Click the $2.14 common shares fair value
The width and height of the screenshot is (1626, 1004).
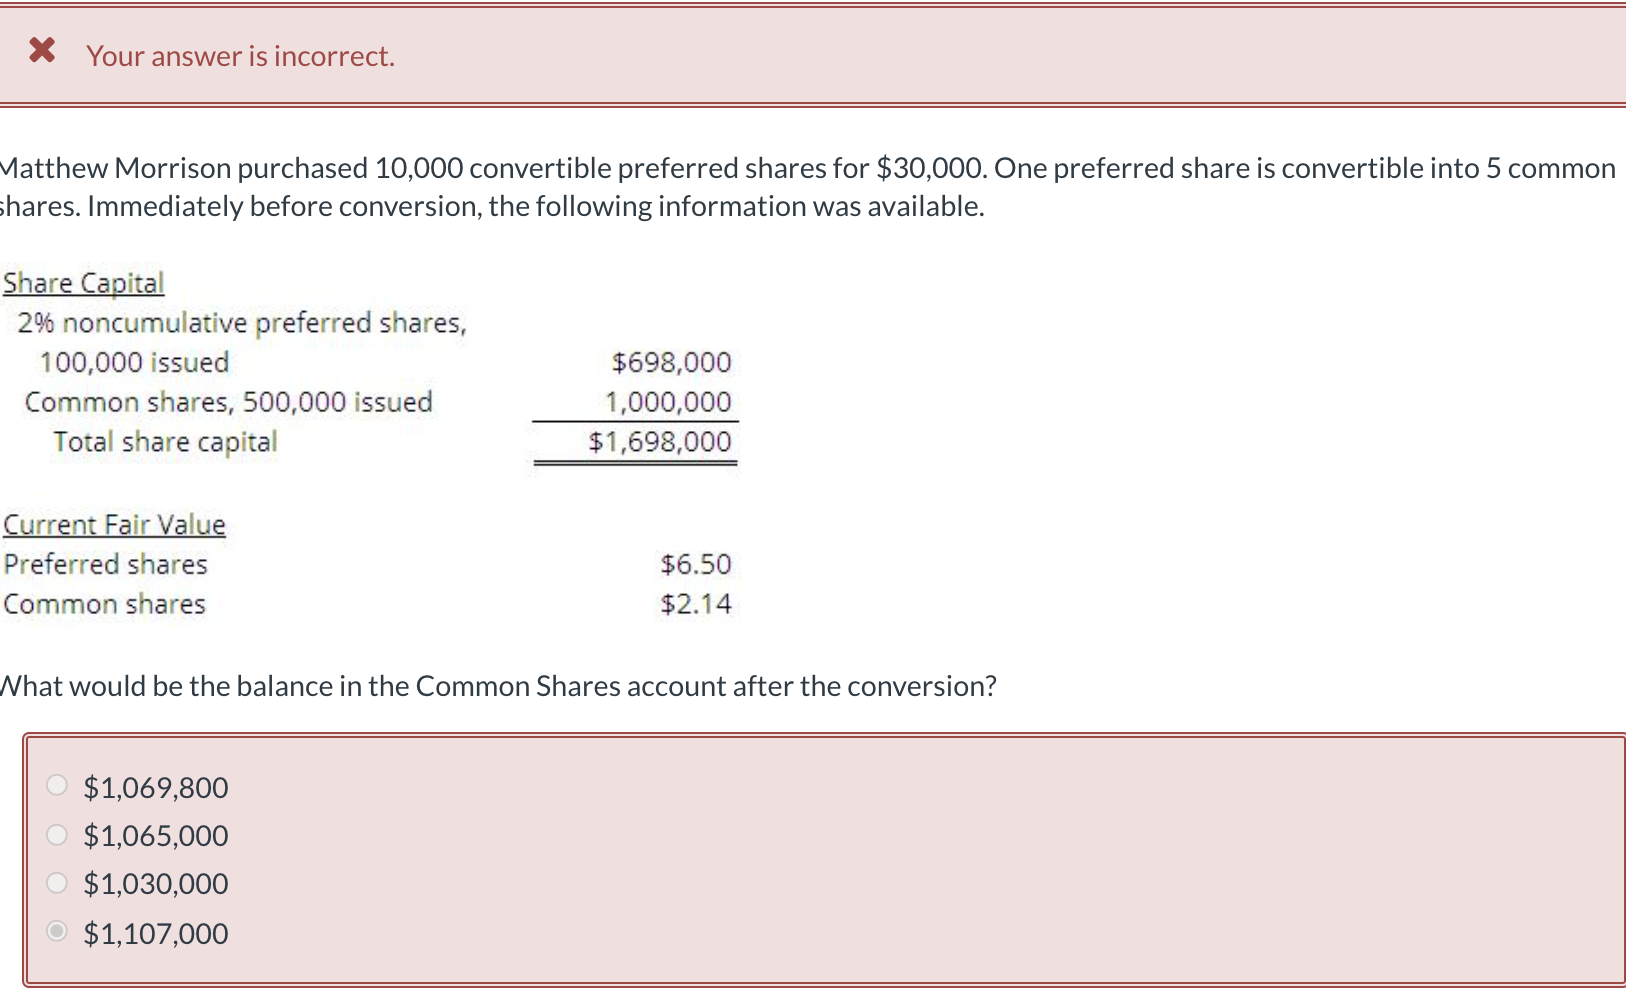pyautogui.click(x=696, y=603)
